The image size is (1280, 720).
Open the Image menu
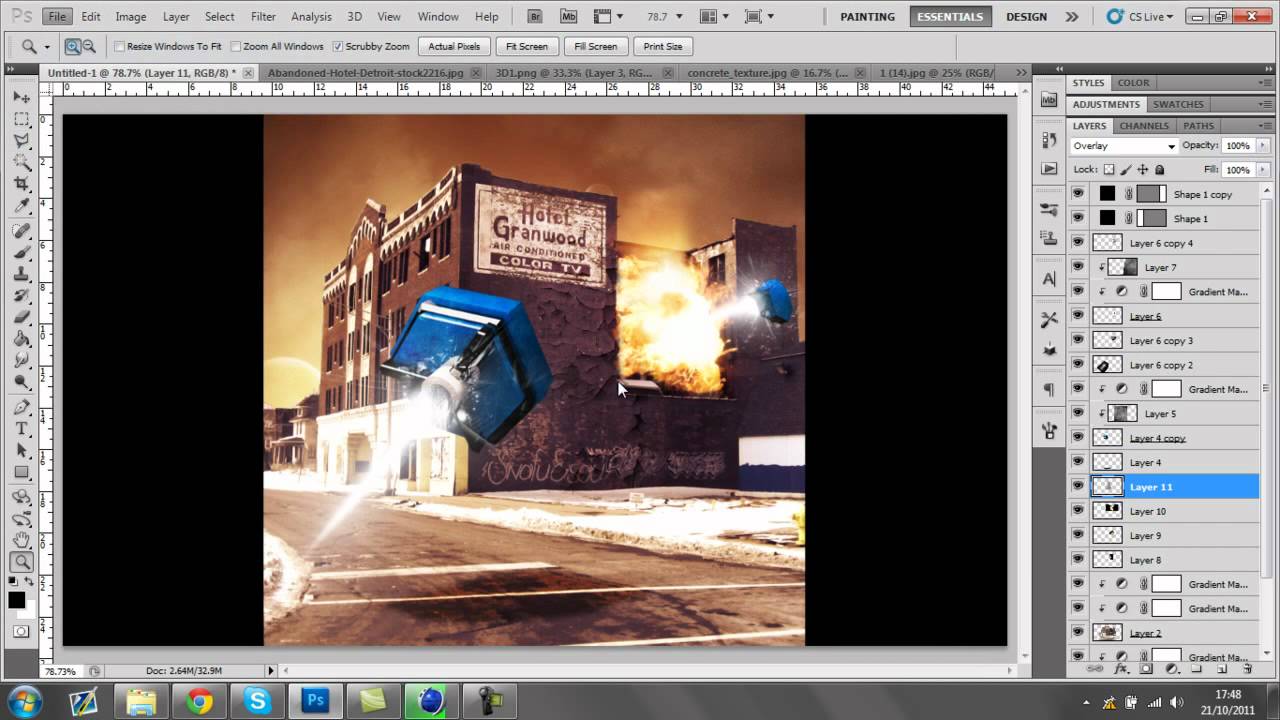(x=131, y=17)
